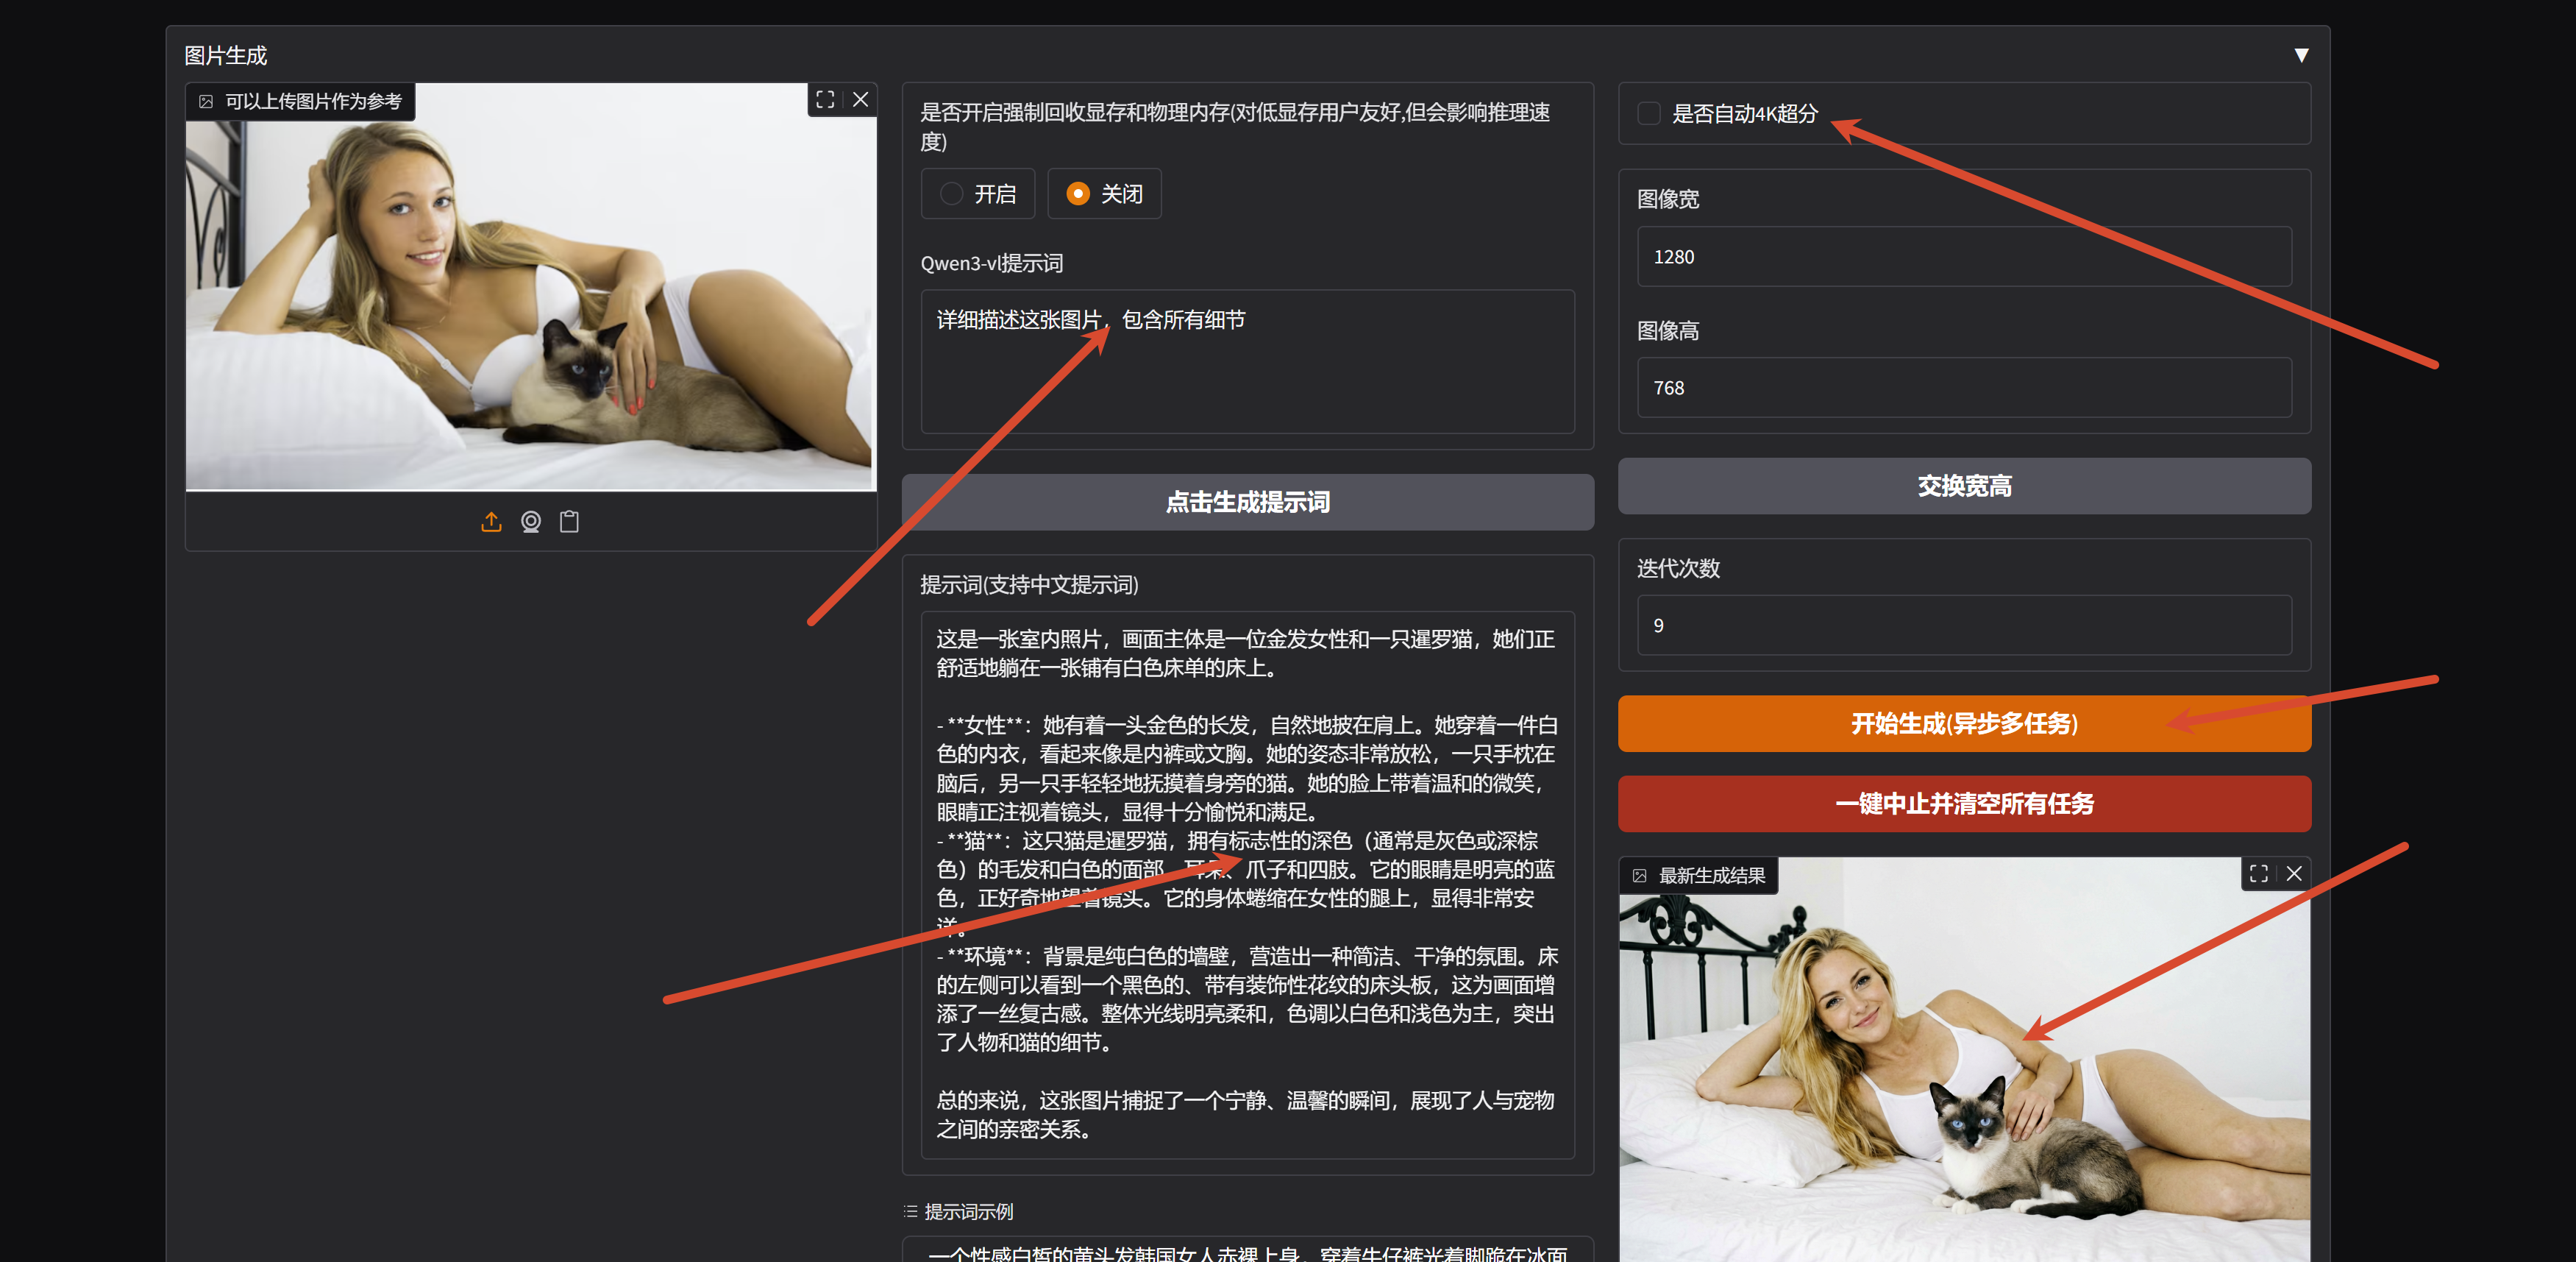The height and width of the screenshot is (1262, 2576).
Task: Click the 迭代次数 input field
Action: pyautogui.click(x=1963, y=625)
